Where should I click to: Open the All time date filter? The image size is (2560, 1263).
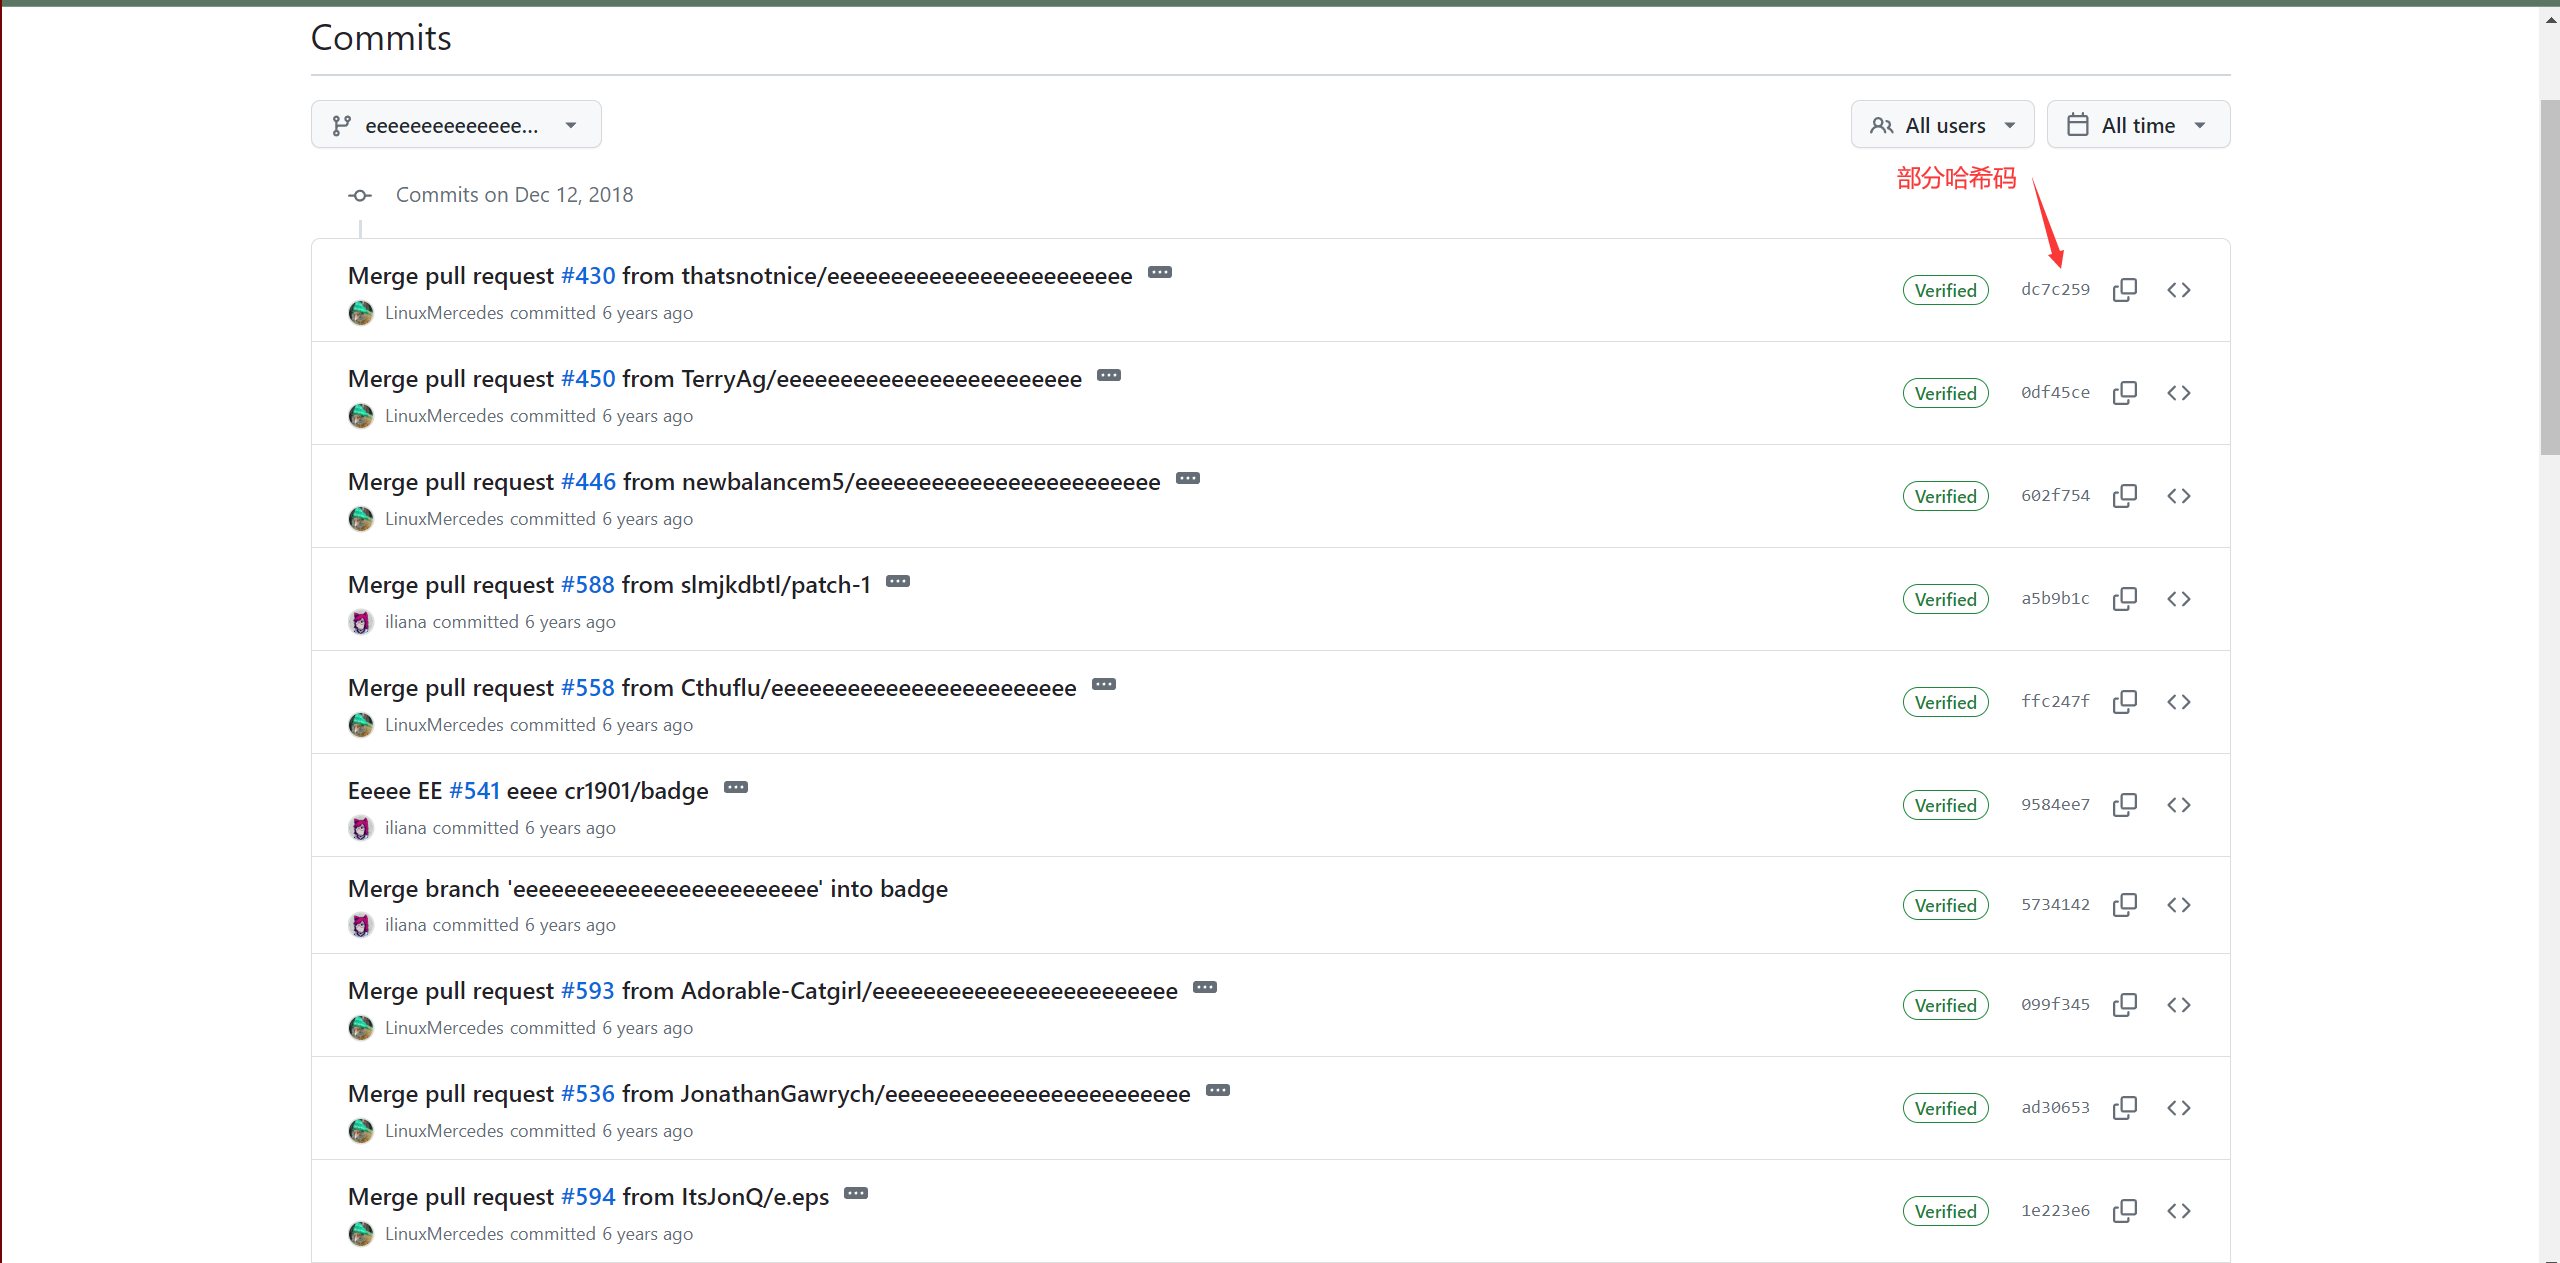point(2137,125)
